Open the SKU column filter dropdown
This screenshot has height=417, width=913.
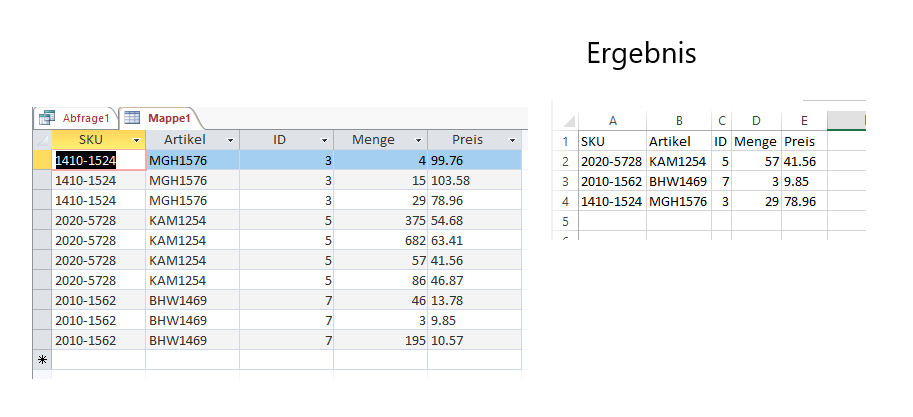click(137, 141)
